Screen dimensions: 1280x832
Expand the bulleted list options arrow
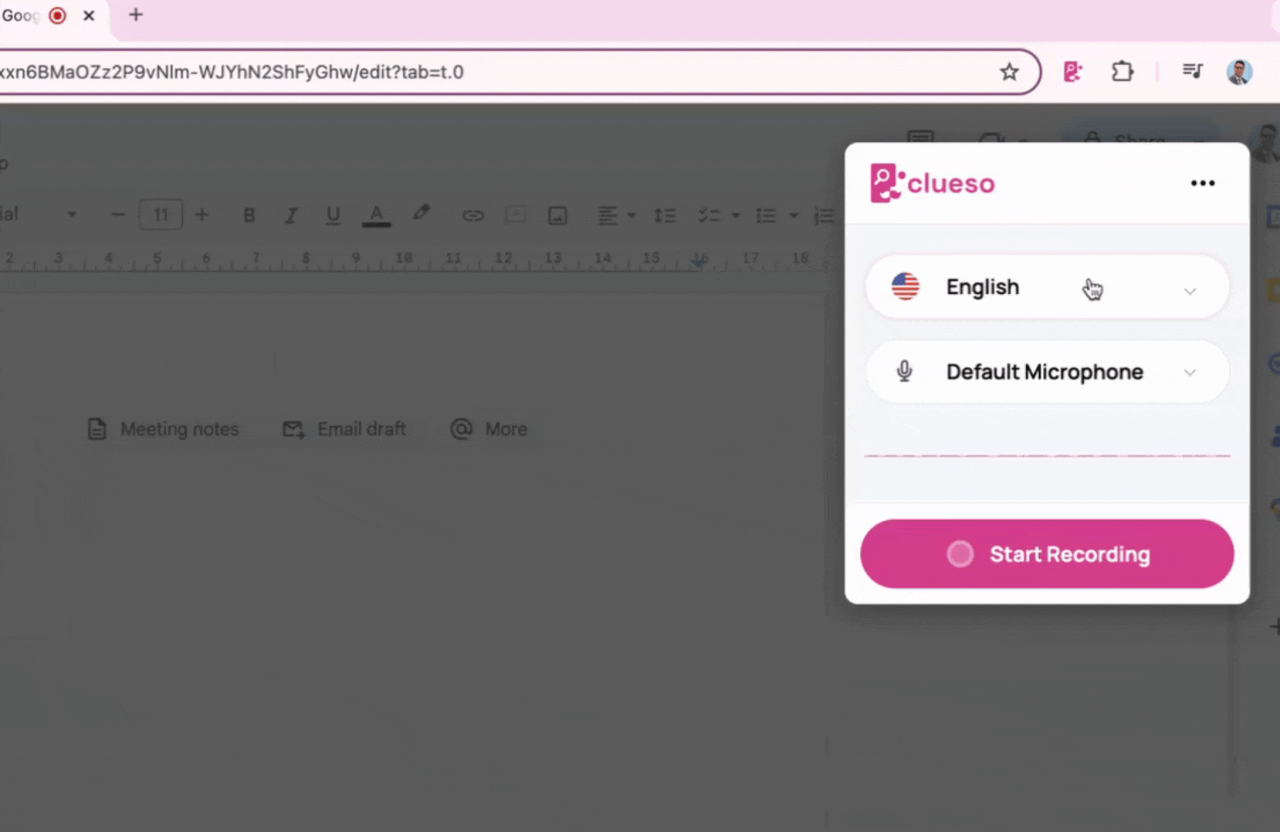tap(794, 215)
